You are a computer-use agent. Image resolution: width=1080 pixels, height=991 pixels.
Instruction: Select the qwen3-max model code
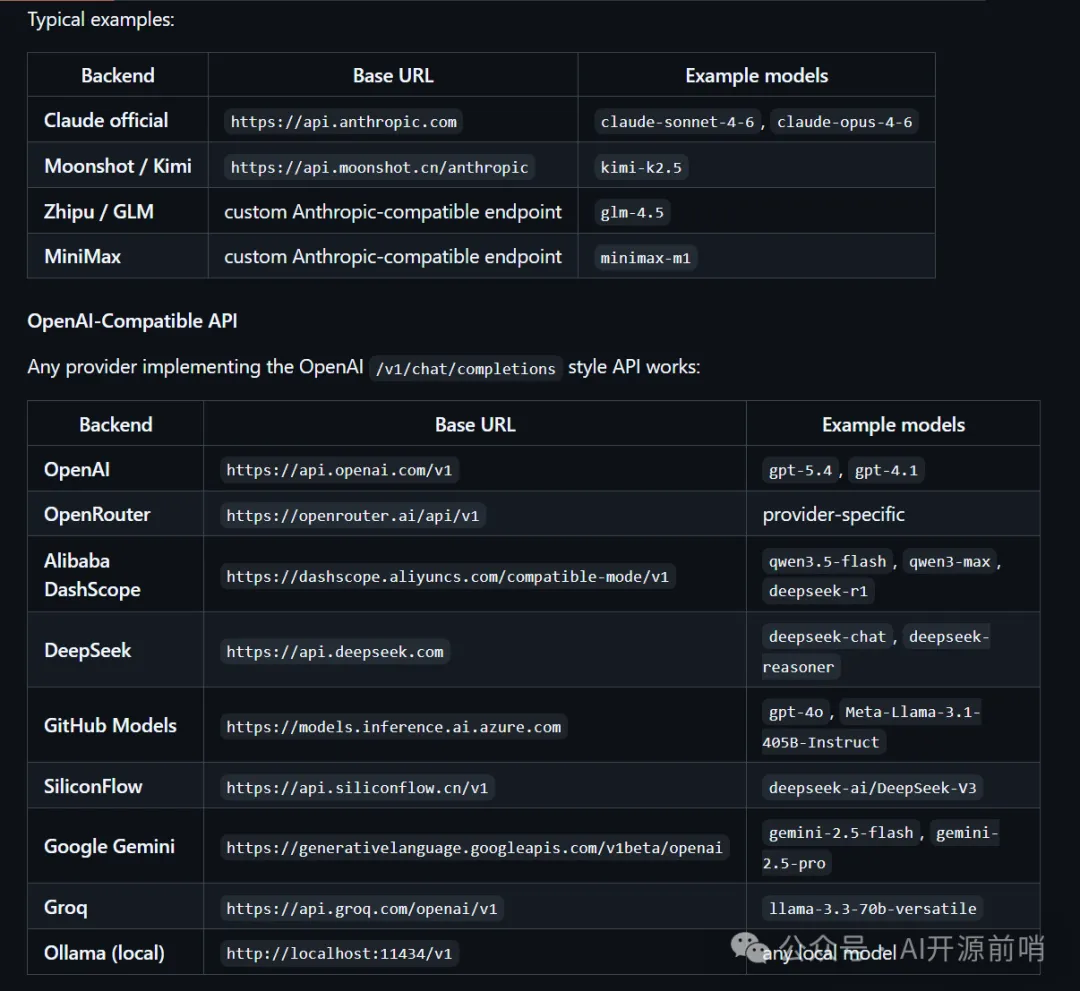949,562
